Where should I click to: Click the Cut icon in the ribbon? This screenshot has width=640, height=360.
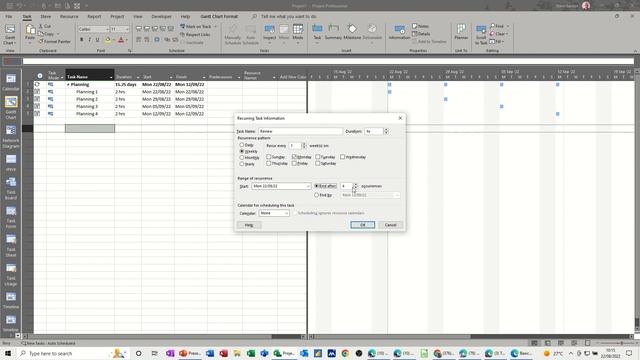click(44, 26)
